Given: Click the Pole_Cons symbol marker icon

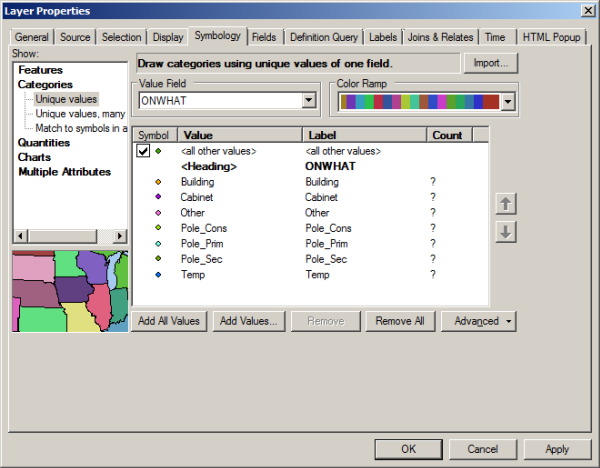Looking at the screenshot, I should (158, 228).
